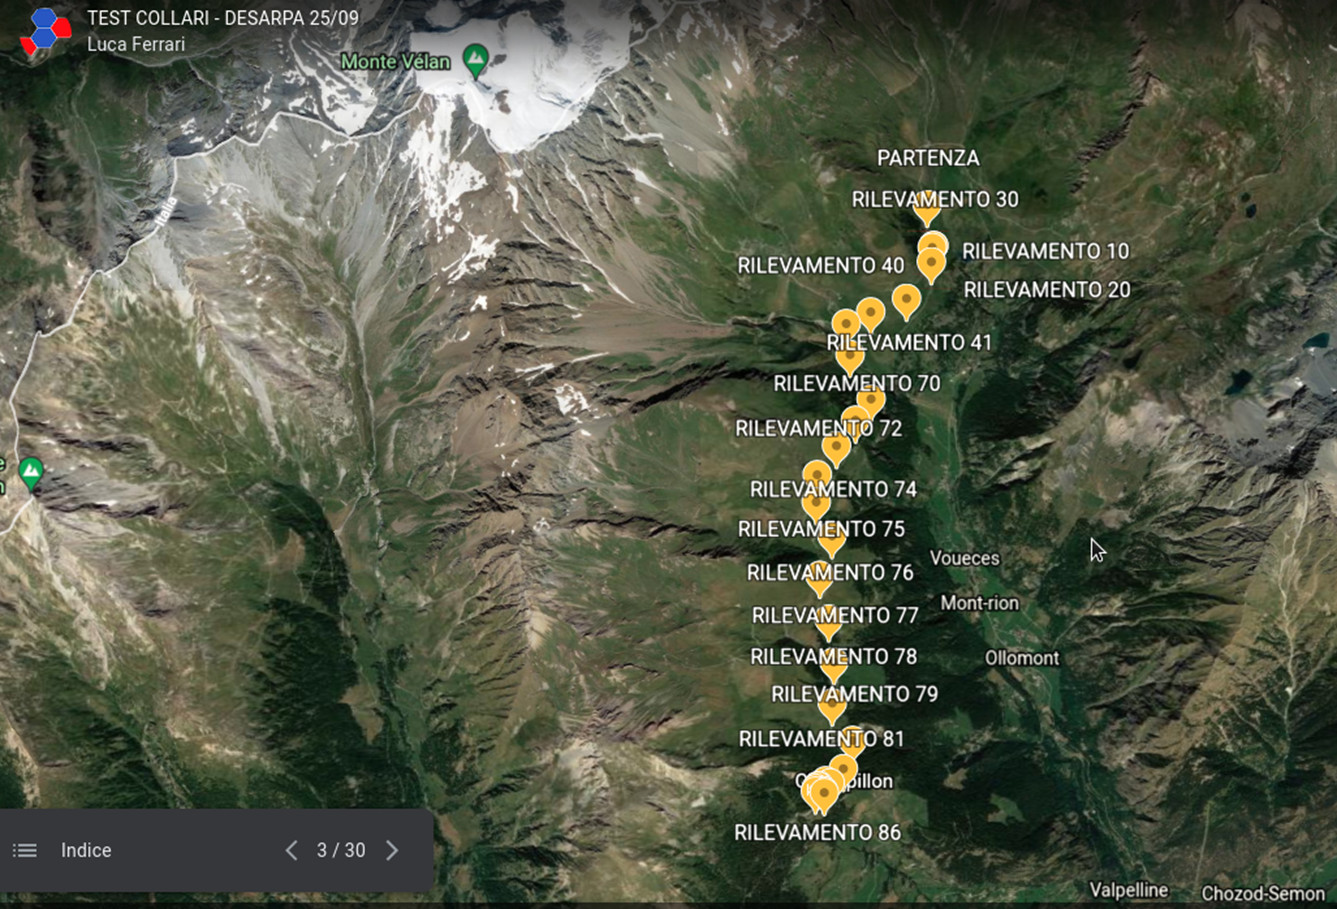Go to the next slide arrow
Screen dimensions: 1337x909
click(x=392, y=850)
